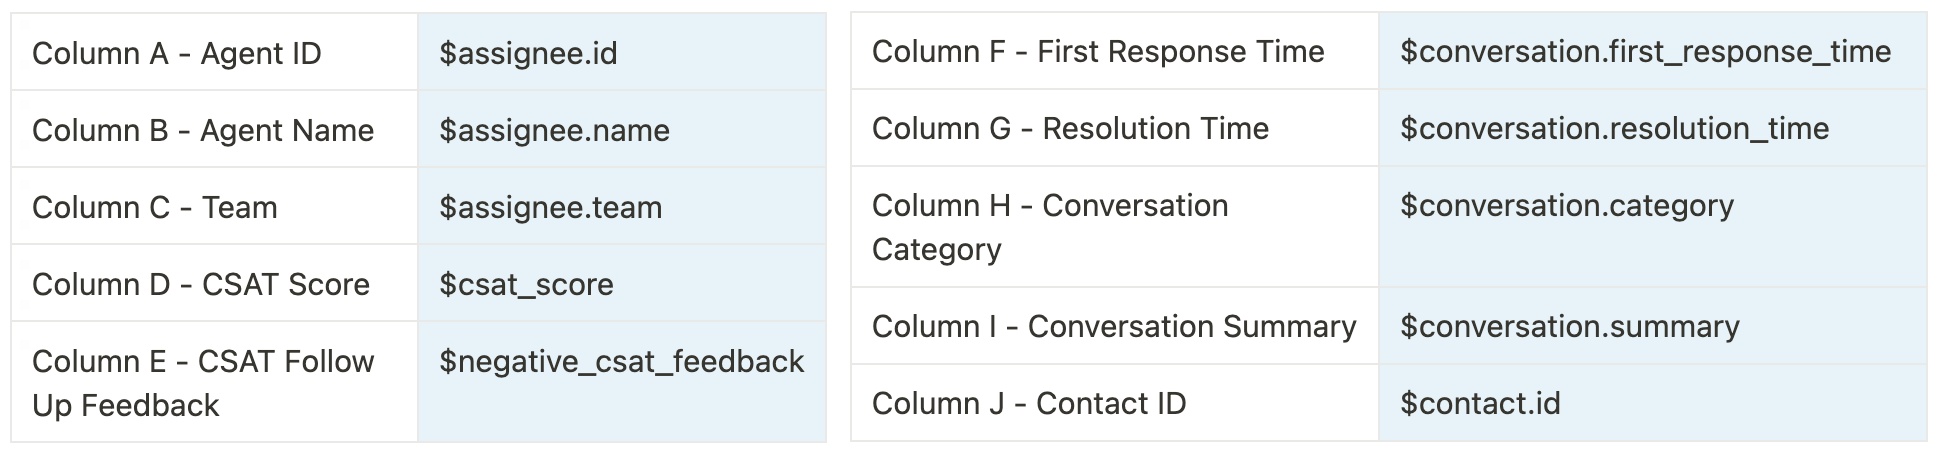Select the $contact.id variable cell
Viewport: 1942px width, 450px height.
[1480, 403]
